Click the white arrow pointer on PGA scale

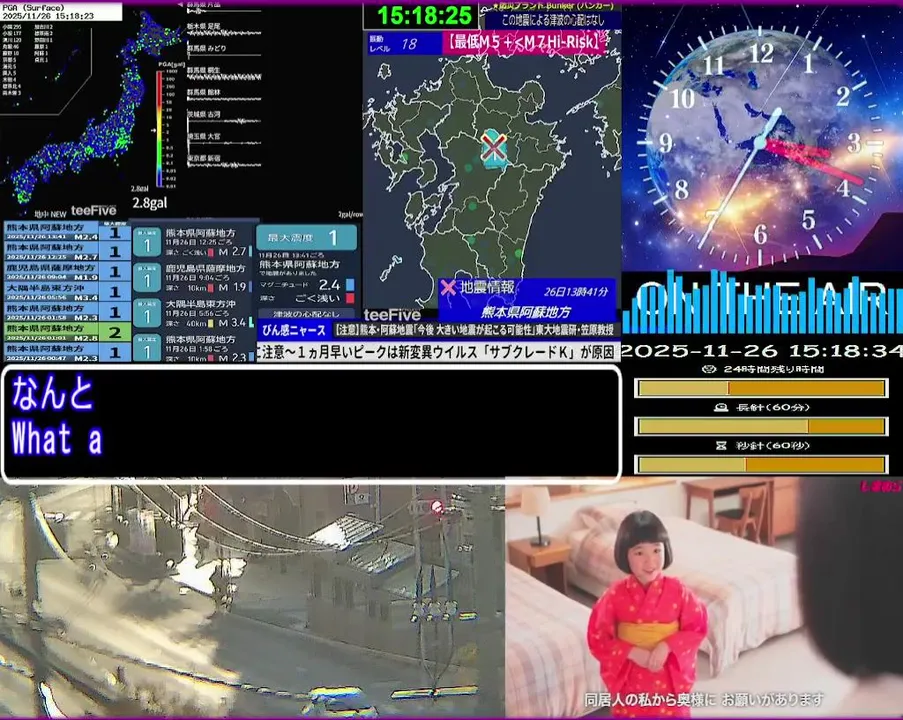(153, 130)
